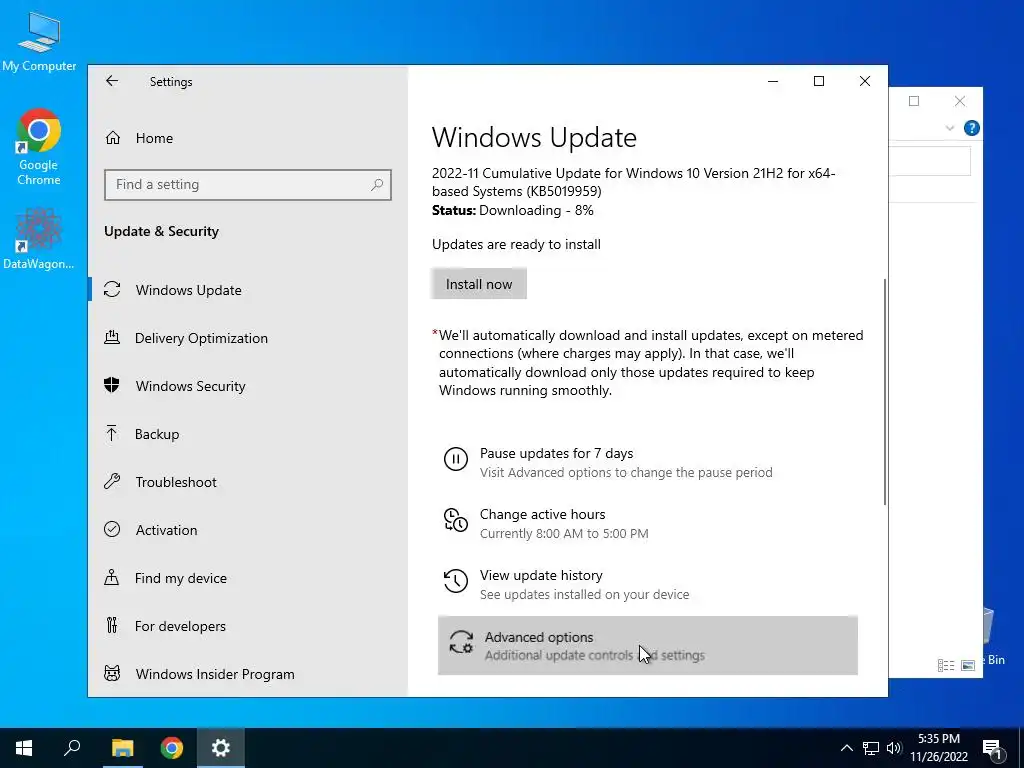Click the KB5019959 update title text
This screenshot has width=1024, height=768.
[633, 182]
